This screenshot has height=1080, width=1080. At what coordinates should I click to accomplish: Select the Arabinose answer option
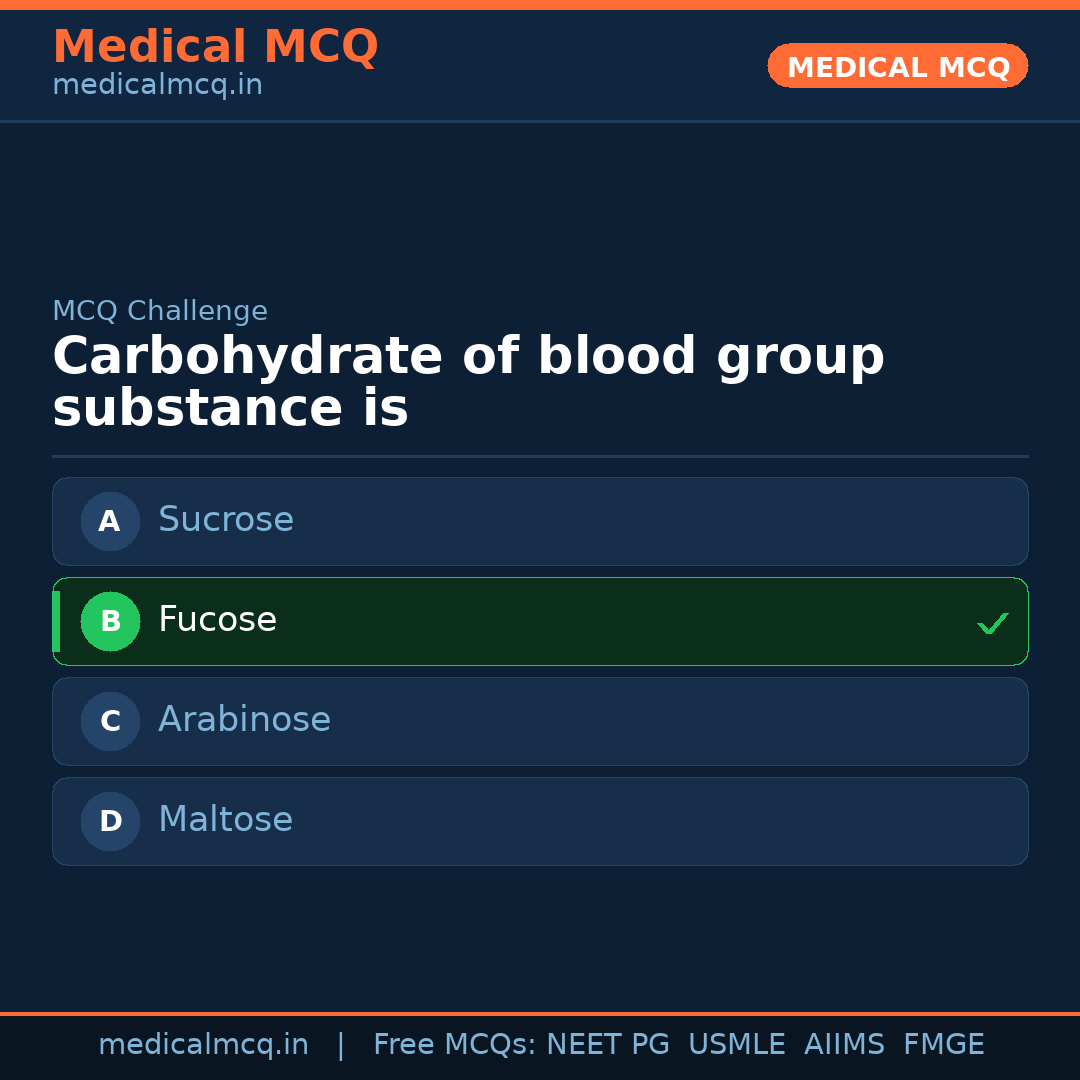point(540,721)
